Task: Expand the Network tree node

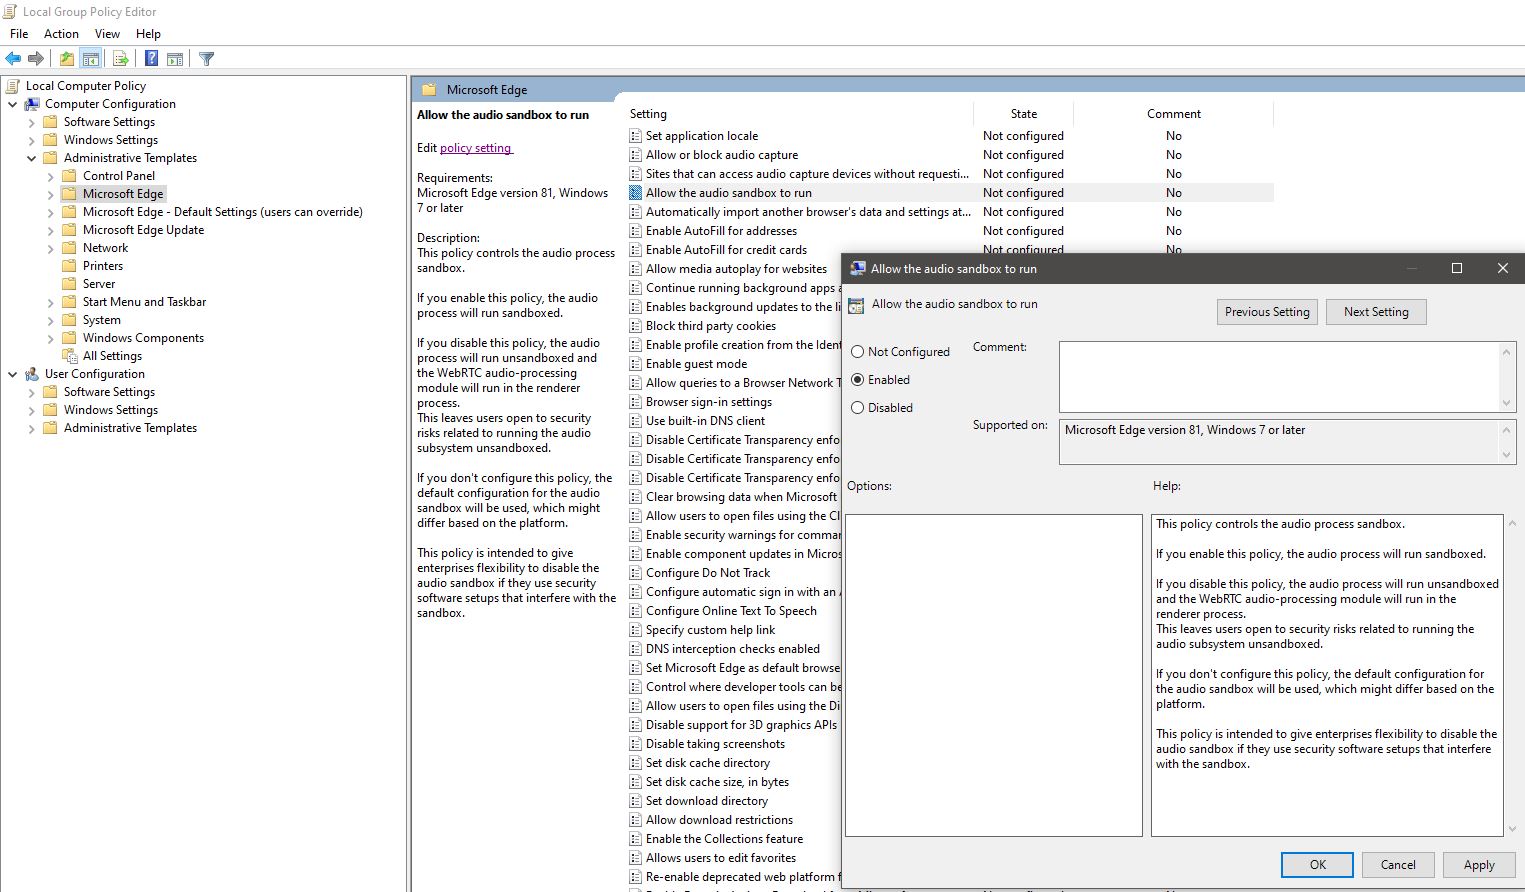Action: 48,247
